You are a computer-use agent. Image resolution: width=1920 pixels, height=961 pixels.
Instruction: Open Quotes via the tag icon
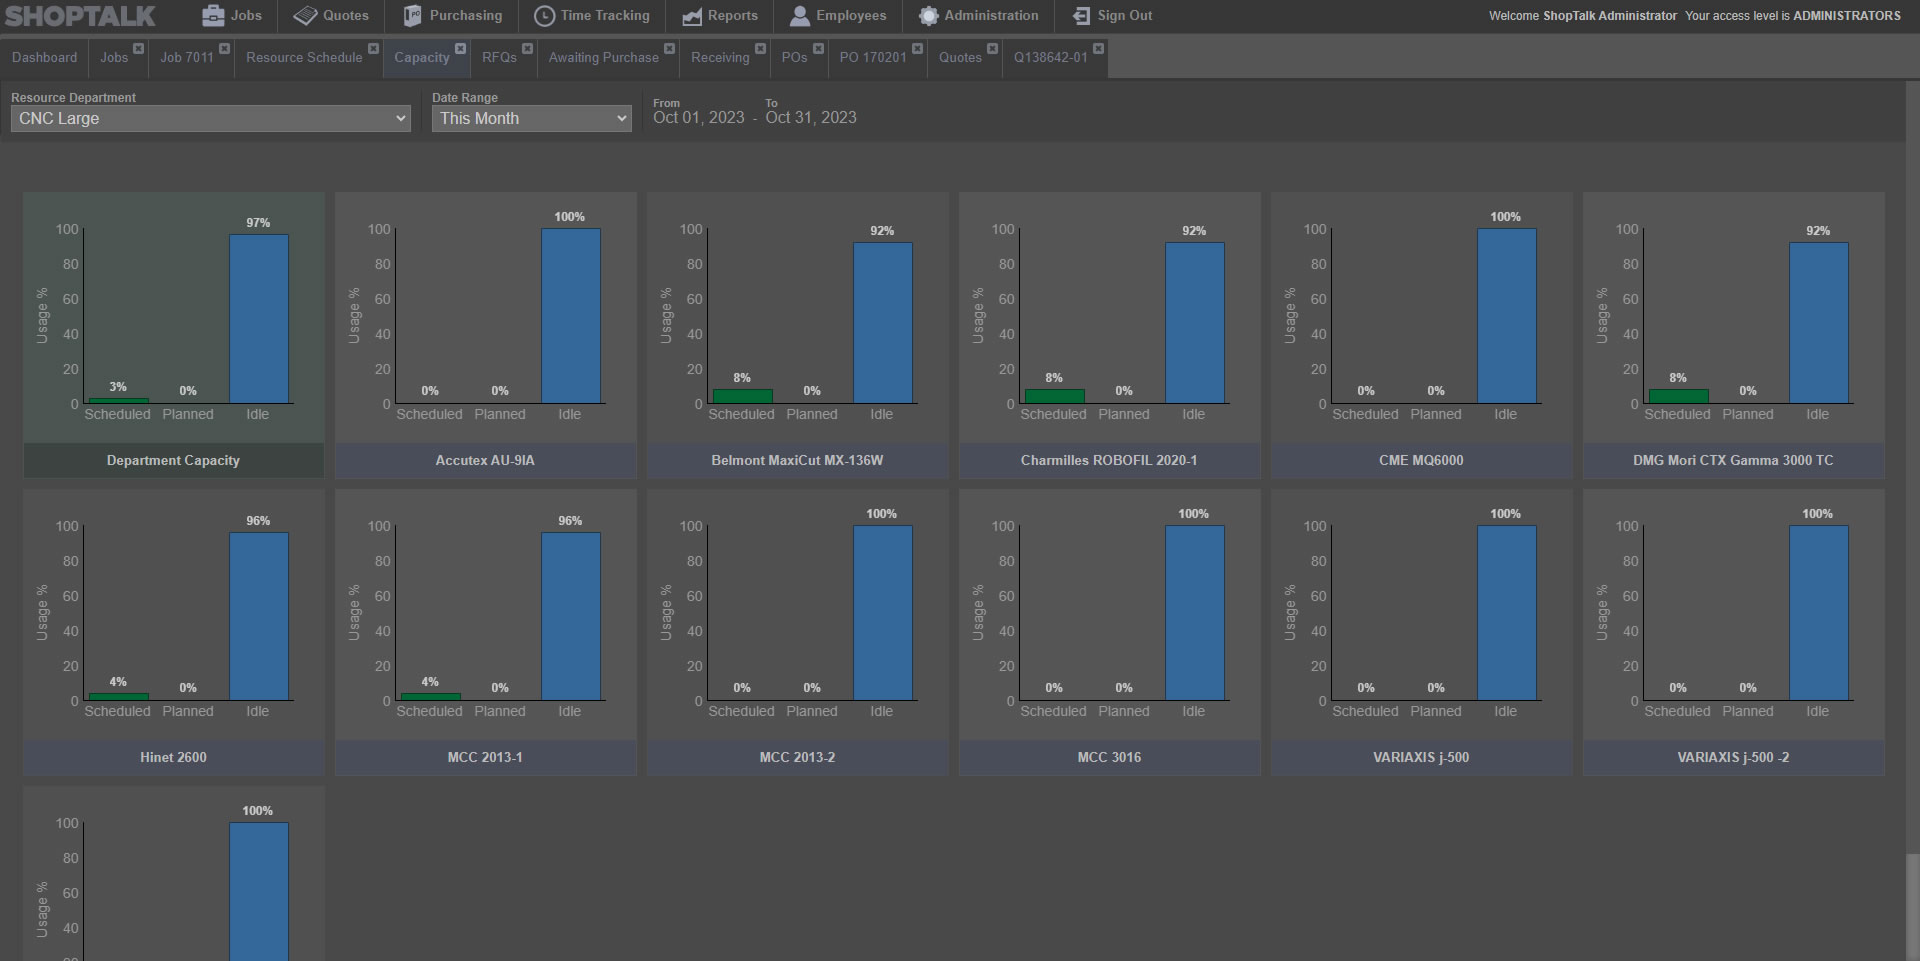click(305, 16)
